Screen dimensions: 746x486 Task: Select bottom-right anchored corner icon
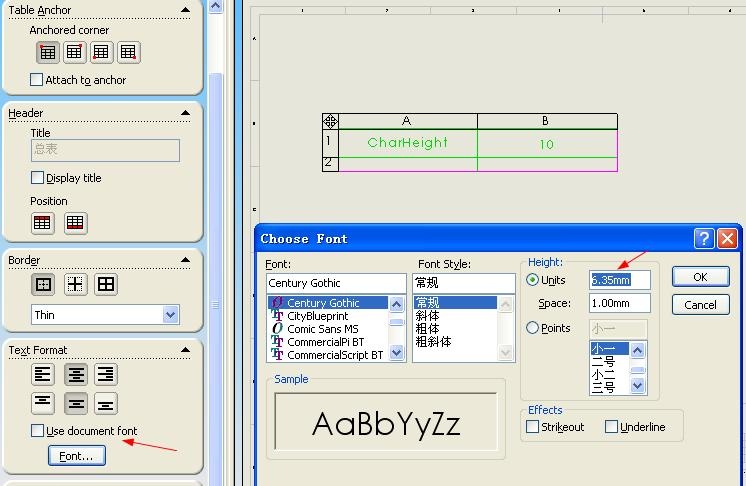pos(128,52)
